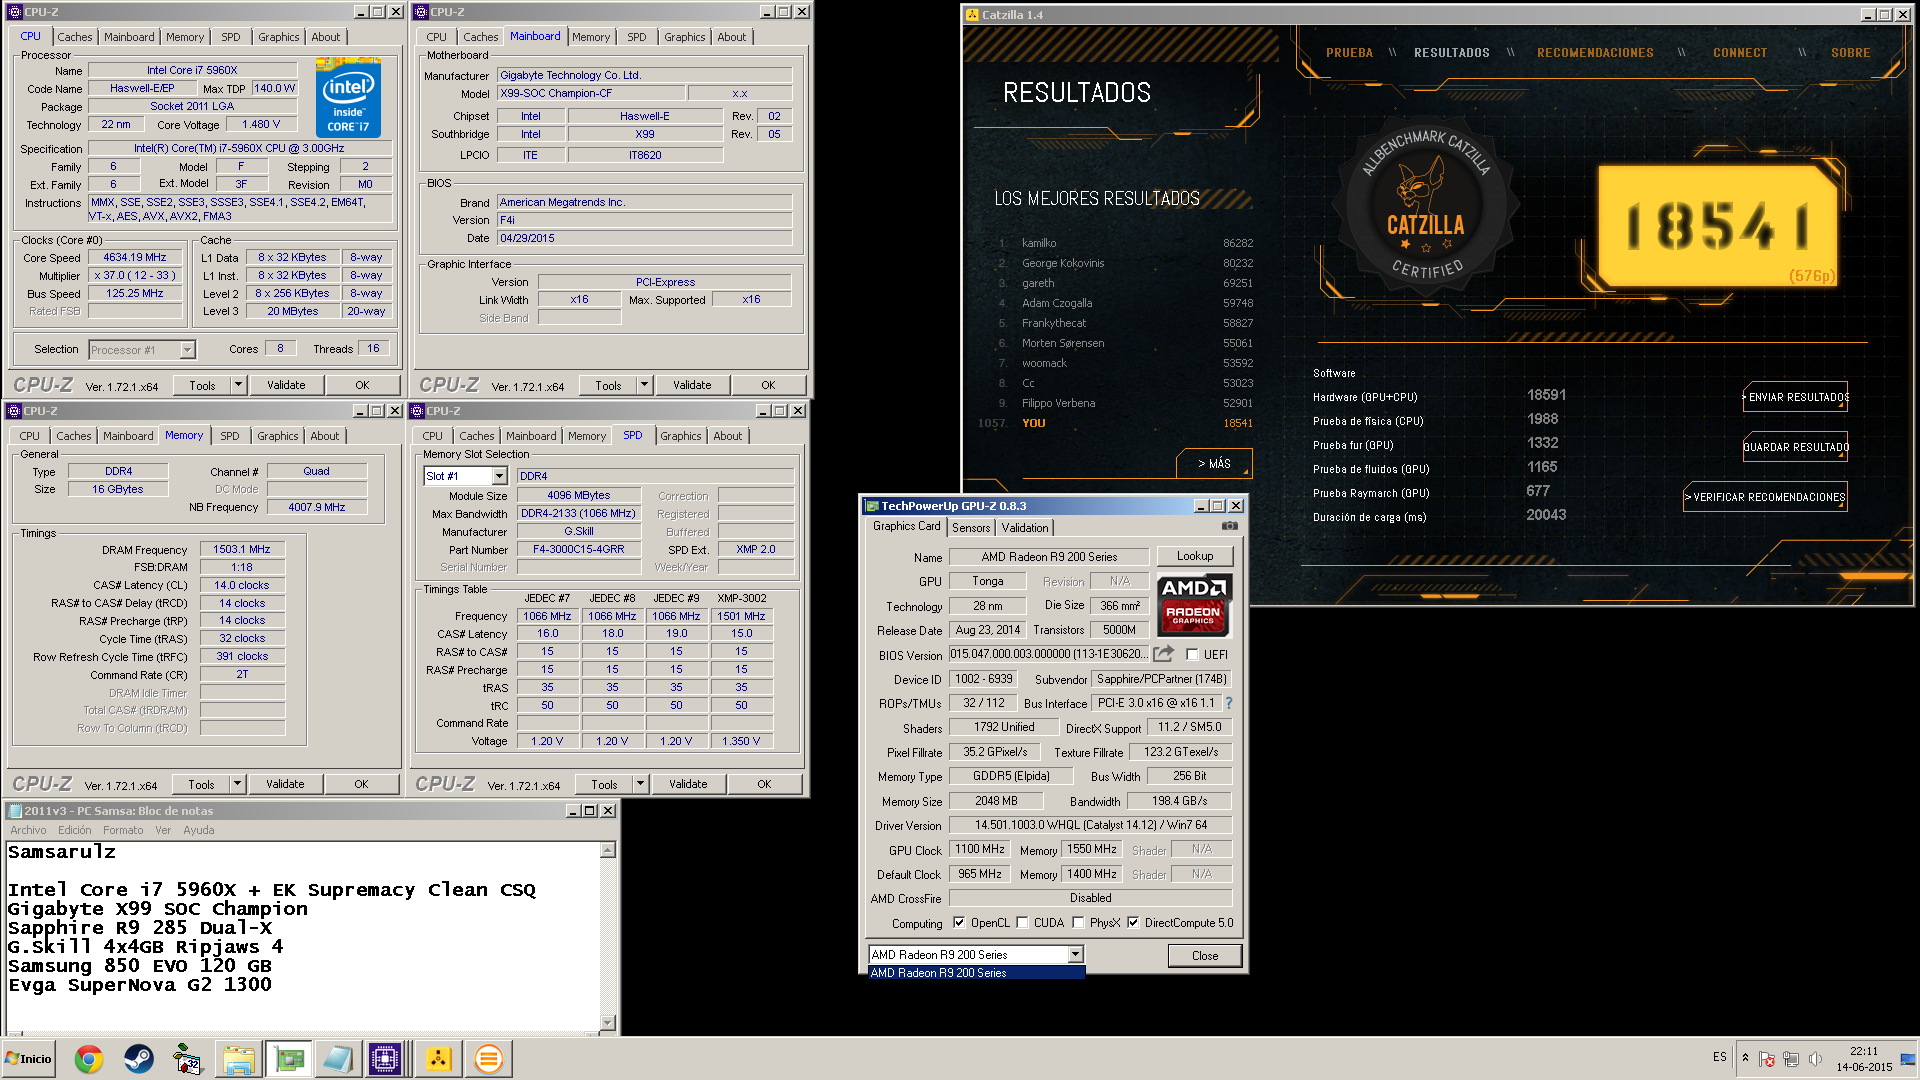Screen dimensions: 1920x1080
Task: Open Windows Explorer folder icon in taskbar
Action: point(239,1059)
